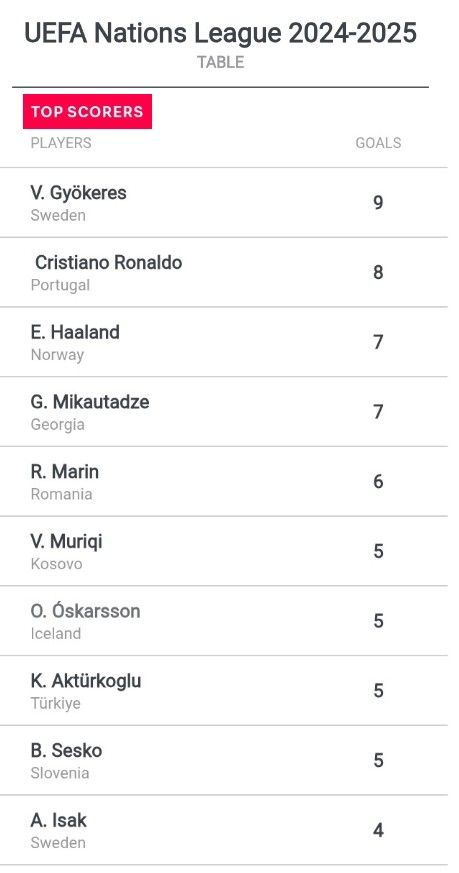
Task: Click Portugal team label under Ronaldo
Action: click(x=60, y=285)
